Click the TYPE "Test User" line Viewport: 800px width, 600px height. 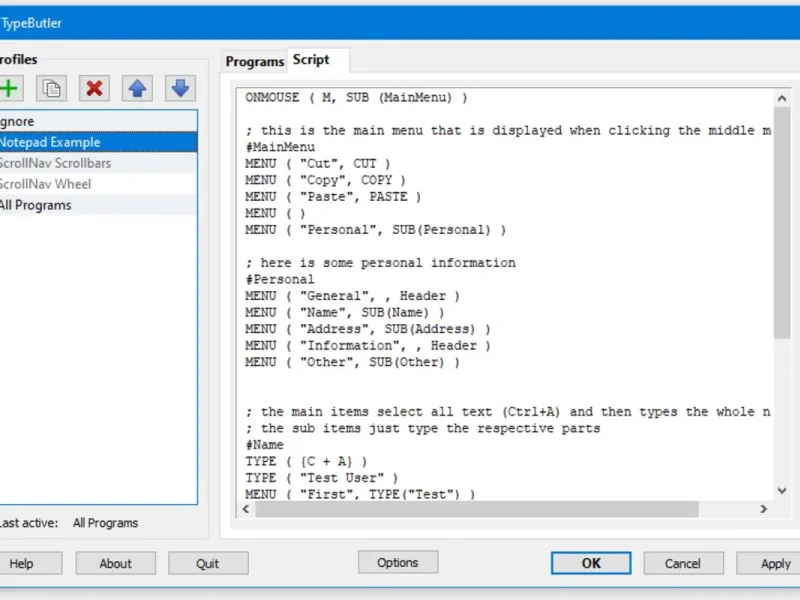(x=321, y=478)
